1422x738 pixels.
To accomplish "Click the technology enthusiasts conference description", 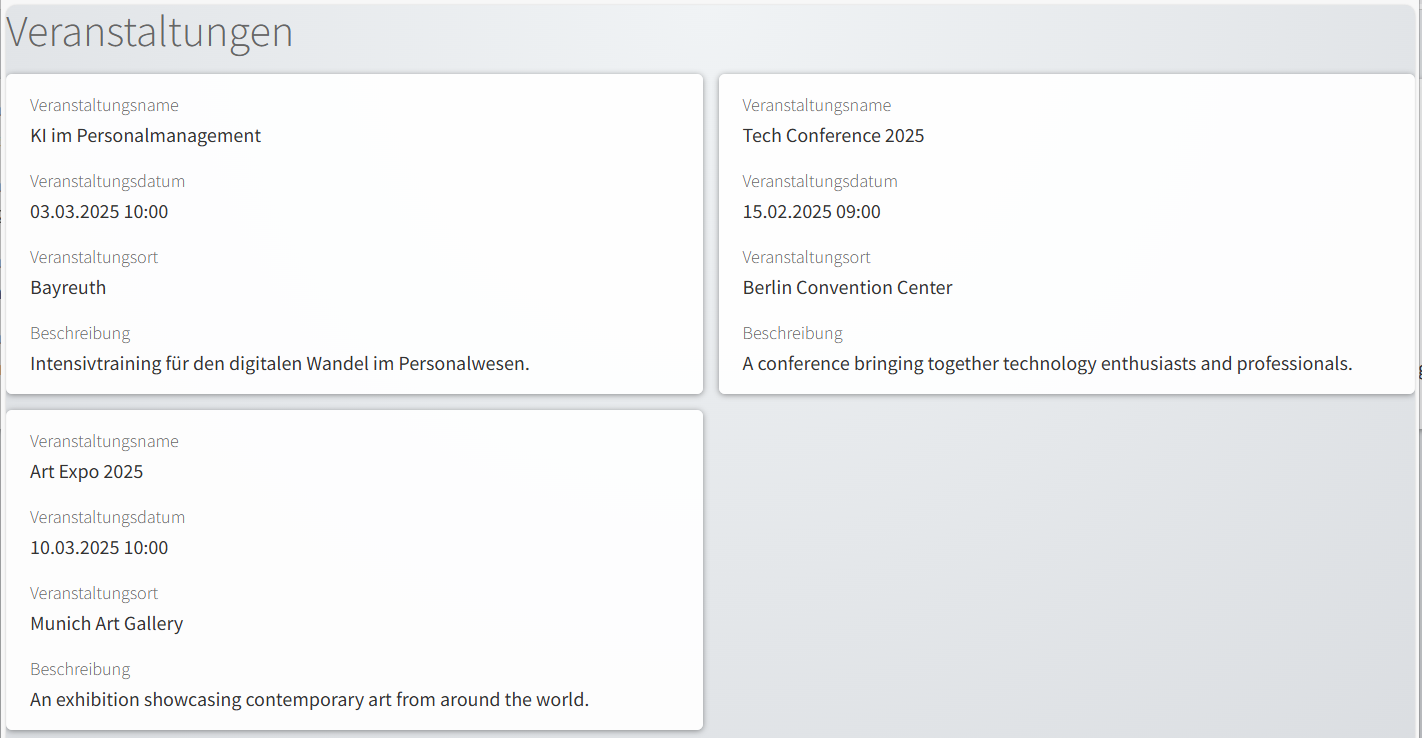I will click(1047, 364).
